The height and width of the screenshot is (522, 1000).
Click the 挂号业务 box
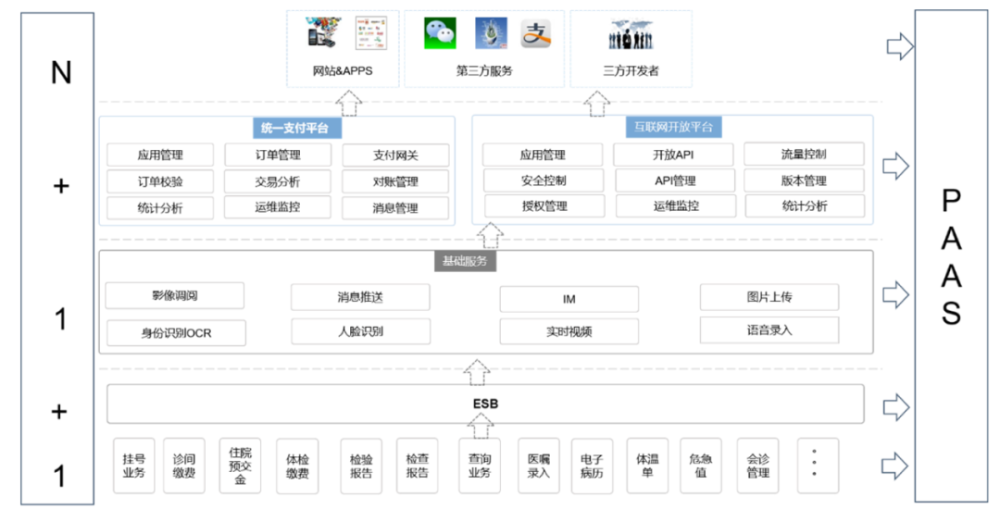coord(134,466)
